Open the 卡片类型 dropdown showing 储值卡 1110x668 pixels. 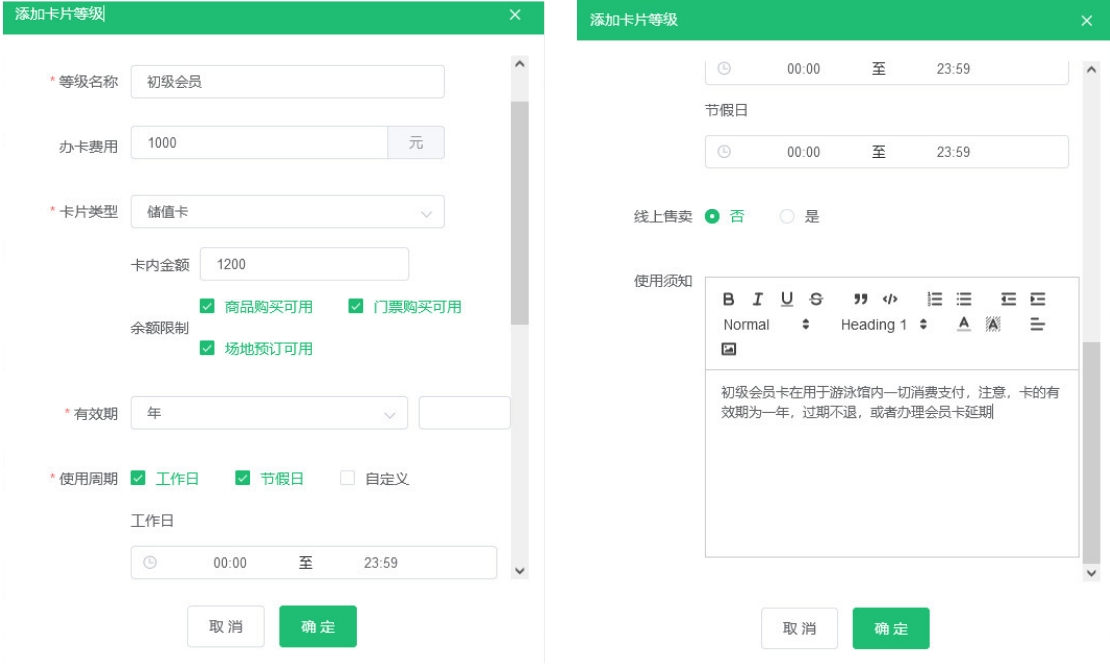click(287, 212)
